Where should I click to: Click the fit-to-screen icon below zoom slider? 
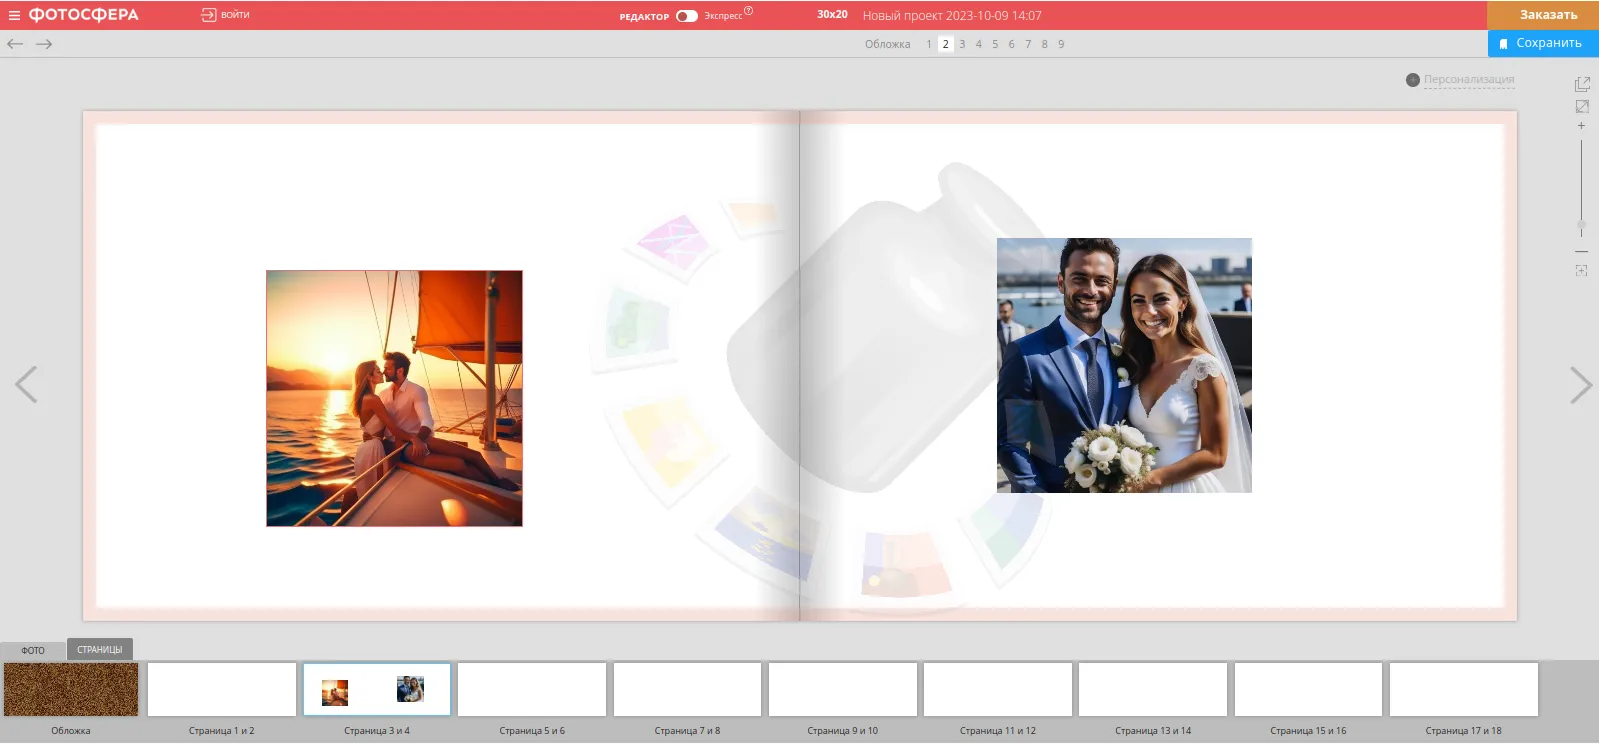1581,270
